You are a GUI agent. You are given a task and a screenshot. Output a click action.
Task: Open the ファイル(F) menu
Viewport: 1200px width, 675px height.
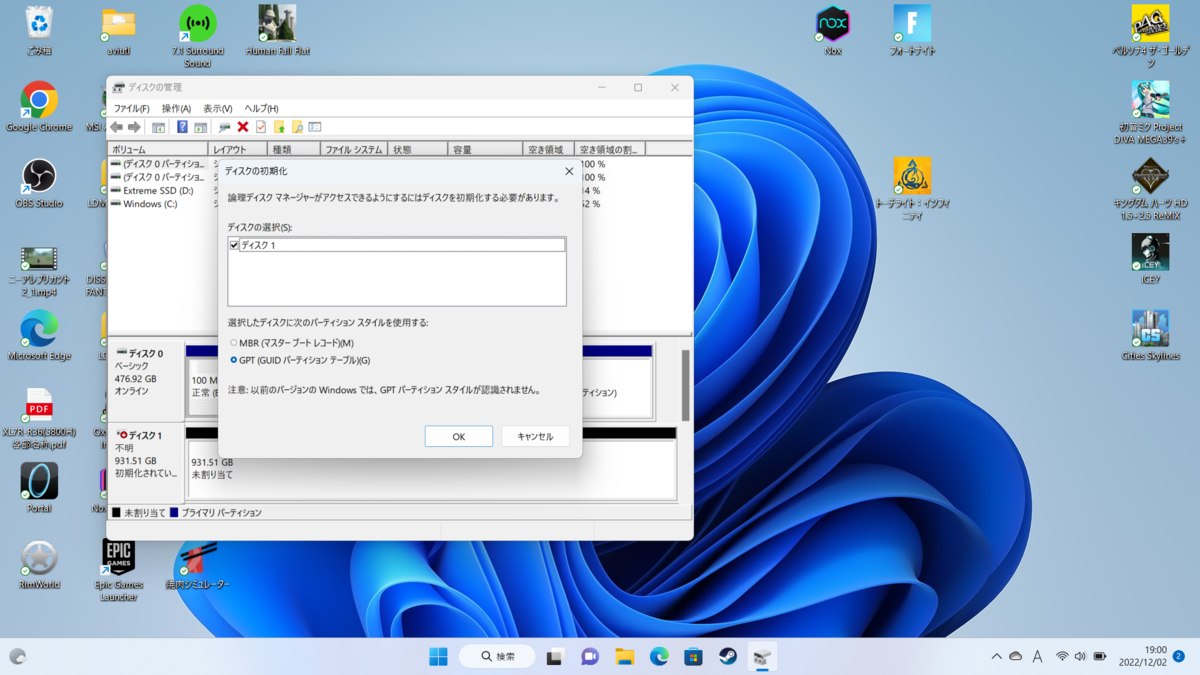[x=131, y=108]
